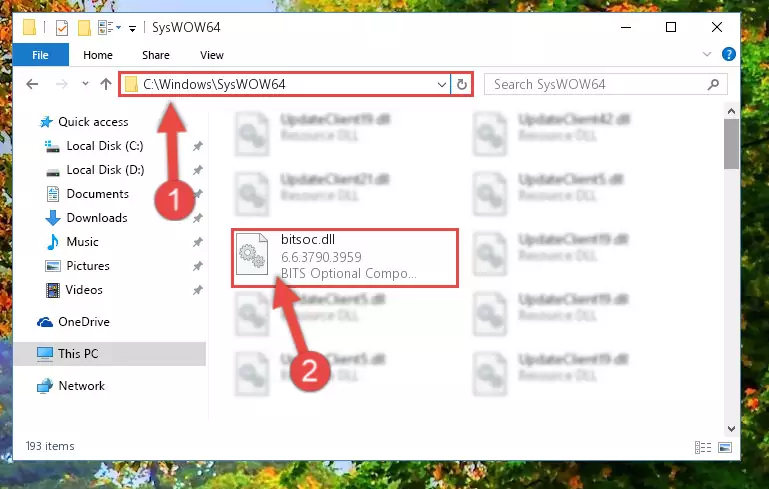The image size is (769, 489).
Task: Open Music in the sidebar
Action: 82,242
